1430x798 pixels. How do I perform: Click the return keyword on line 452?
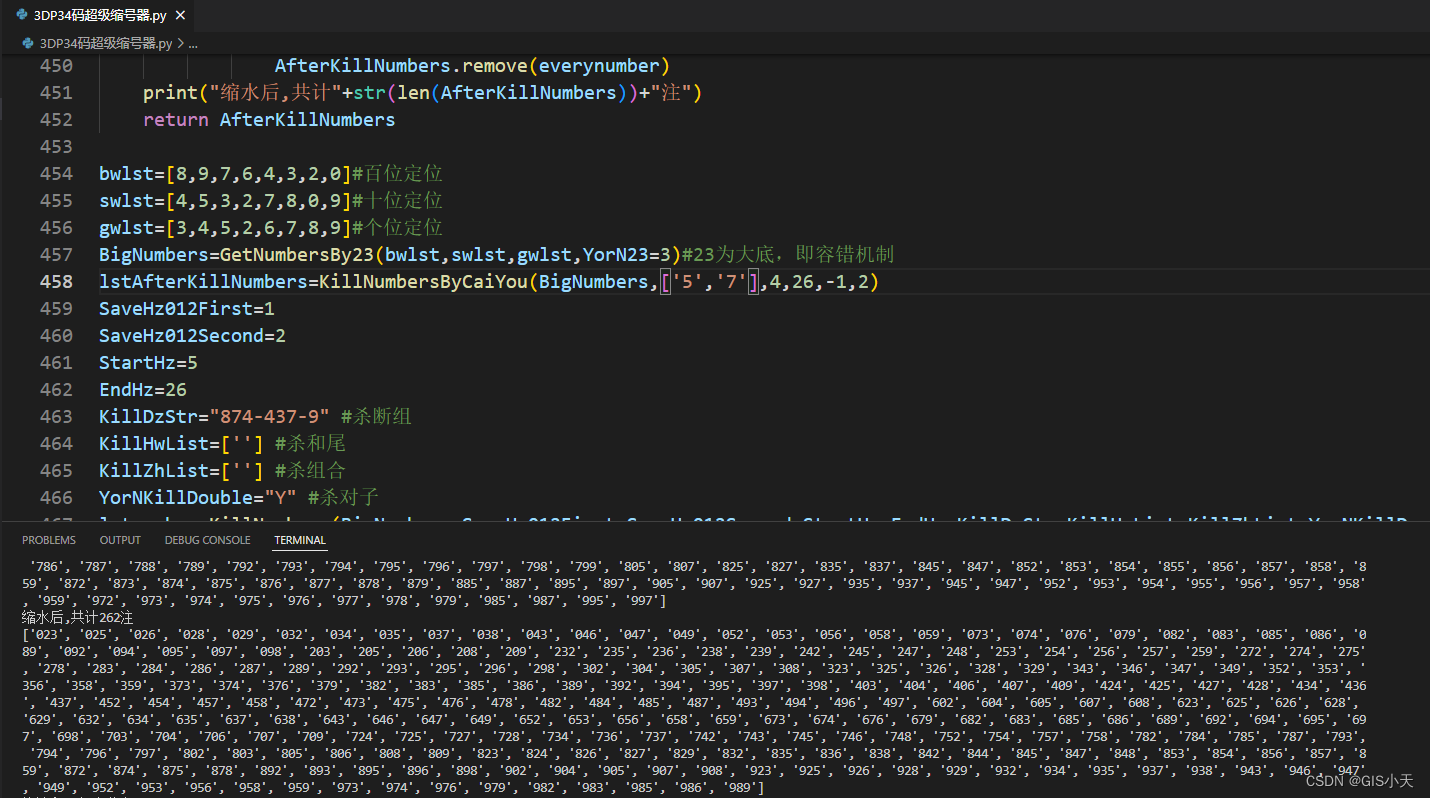coord(176,120)
